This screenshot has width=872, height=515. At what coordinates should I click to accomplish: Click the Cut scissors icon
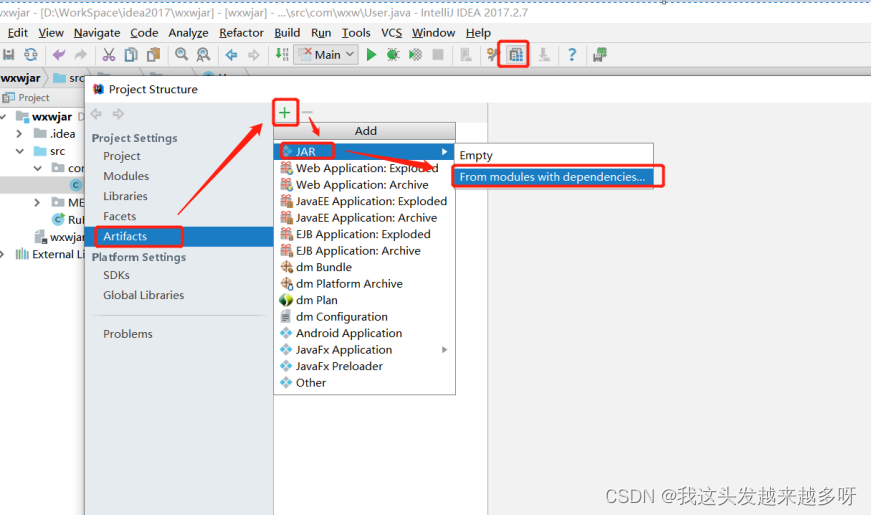click(108, 55)
